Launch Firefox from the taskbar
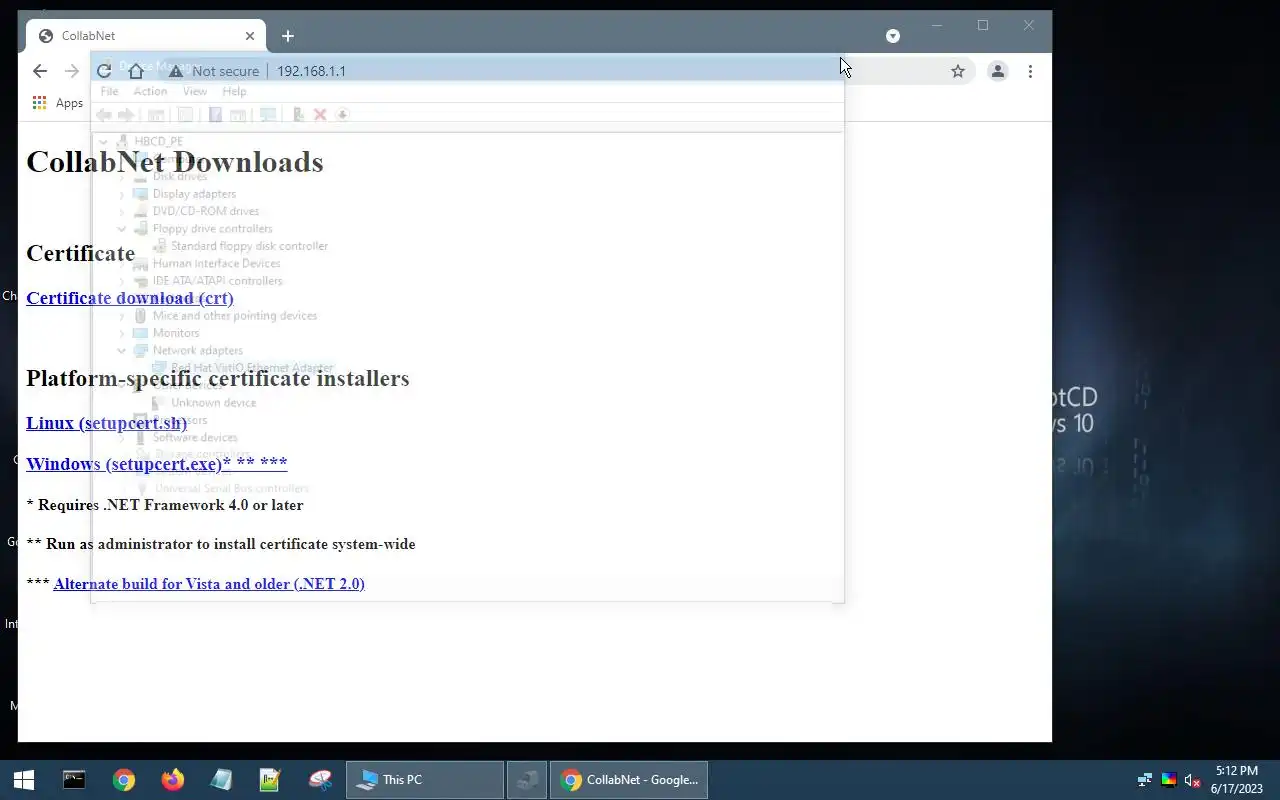Viewport: 1280px width, 800px height. (x=173, y=780)
